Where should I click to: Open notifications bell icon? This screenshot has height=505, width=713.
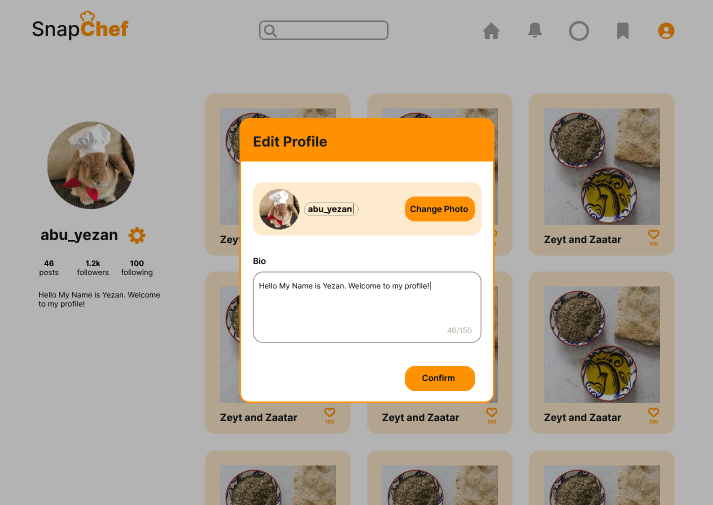coord(535,30)
